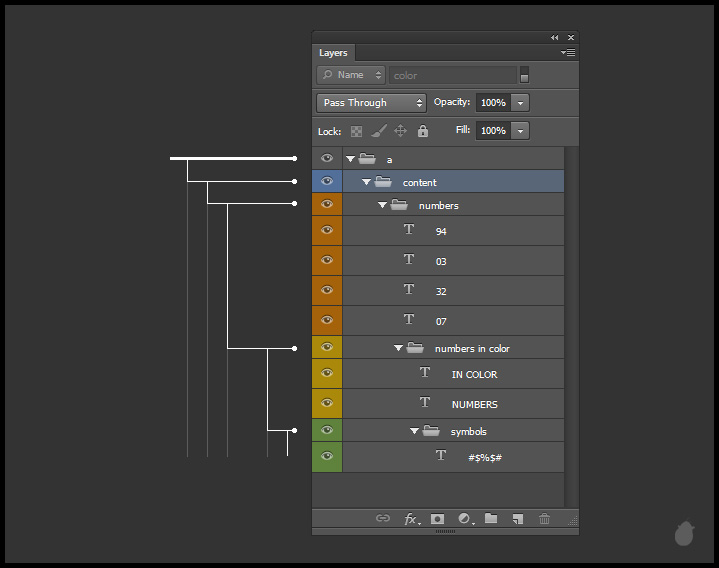Open the layer style fx menu

410,519
